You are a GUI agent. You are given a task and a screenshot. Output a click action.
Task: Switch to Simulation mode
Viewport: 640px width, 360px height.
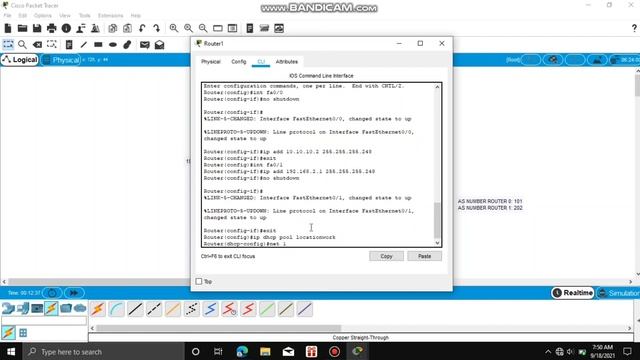(x=618, y=293)
